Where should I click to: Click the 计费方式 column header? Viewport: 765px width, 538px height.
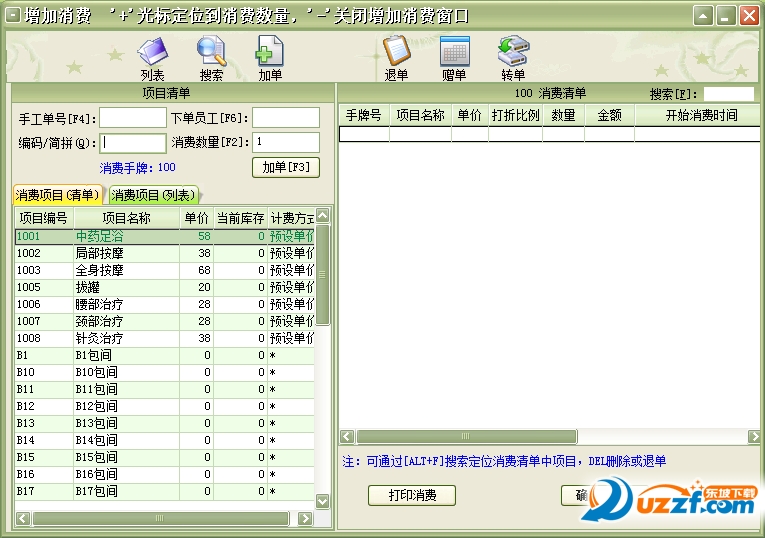[x=291, y=218]
